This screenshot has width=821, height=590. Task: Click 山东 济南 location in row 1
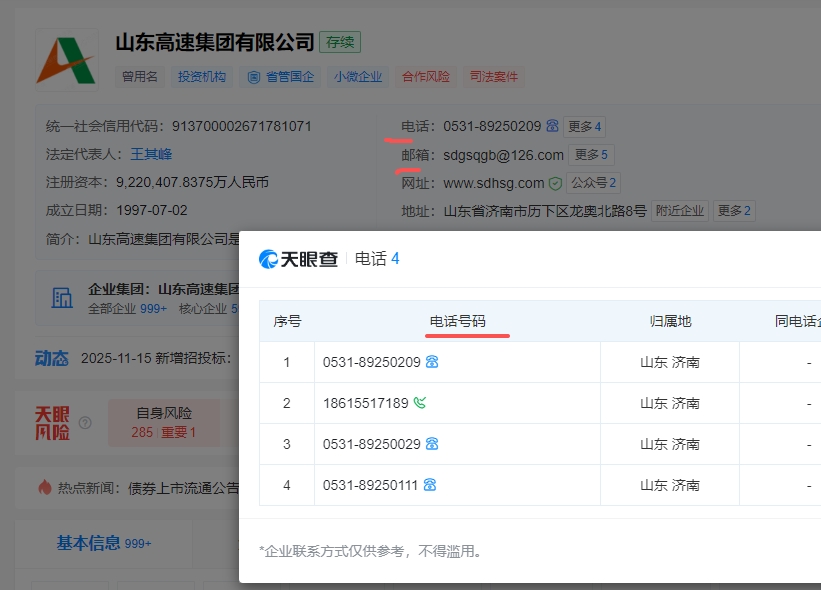pos(670,362)
